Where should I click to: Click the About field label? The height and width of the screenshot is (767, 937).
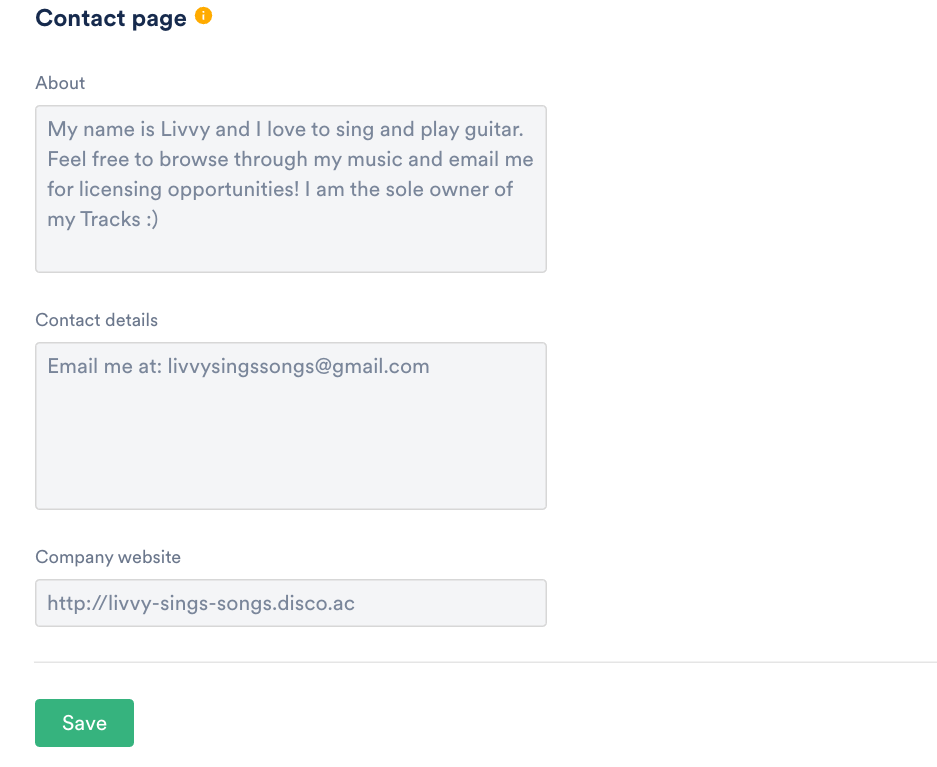pos(60,83)
